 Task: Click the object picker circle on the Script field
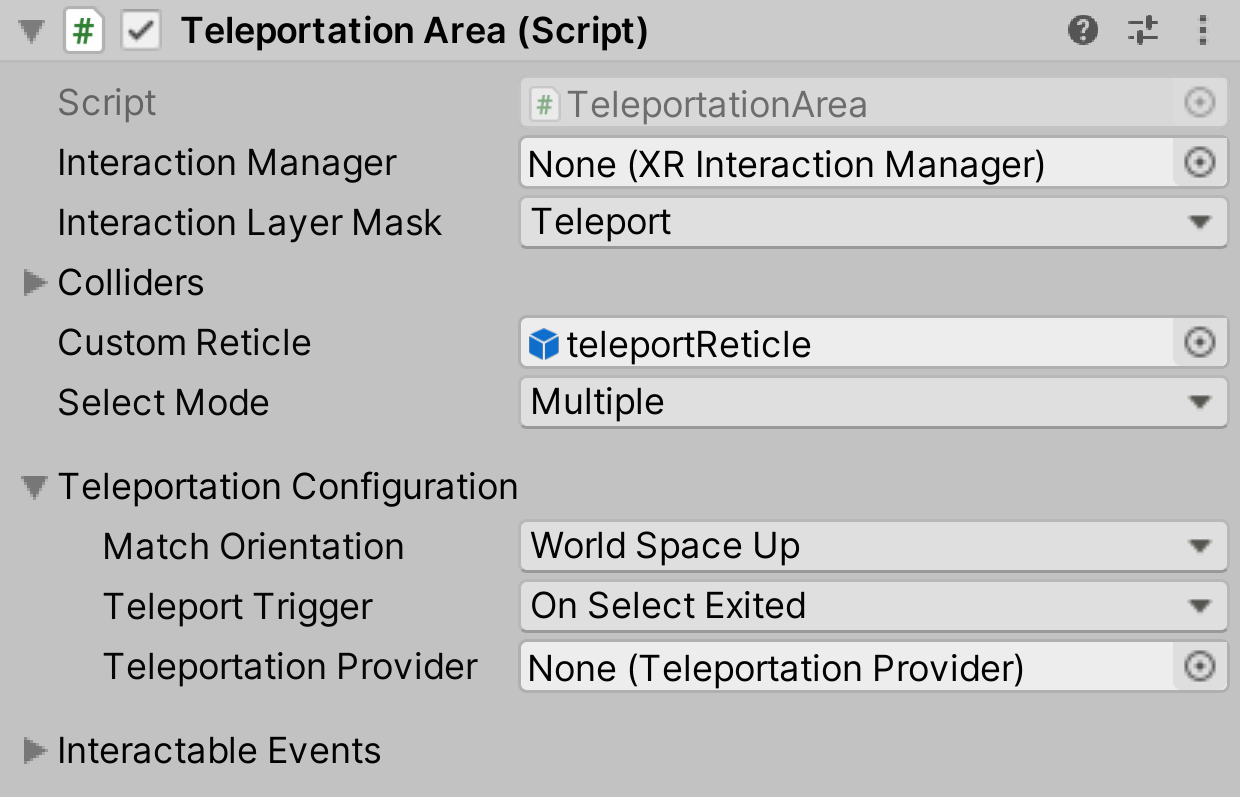click(1199, 102)
